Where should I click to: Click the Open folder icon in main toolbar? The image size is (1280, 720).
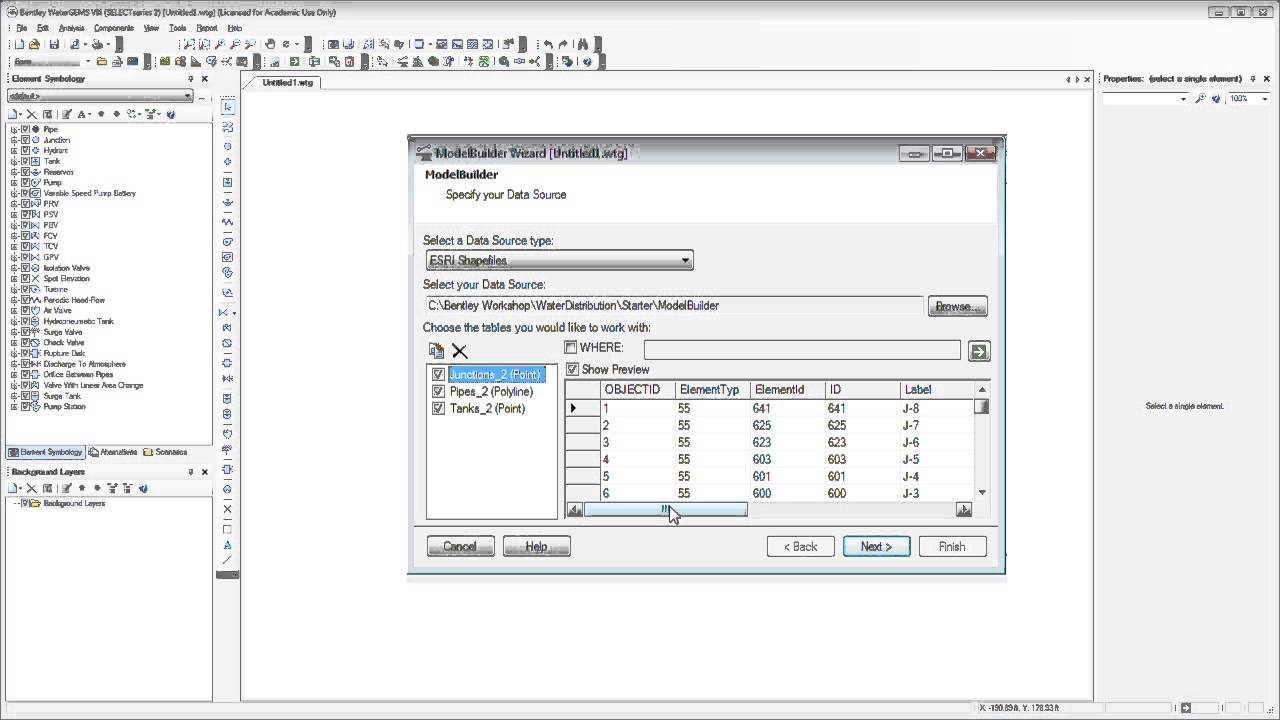click(34, 44)
